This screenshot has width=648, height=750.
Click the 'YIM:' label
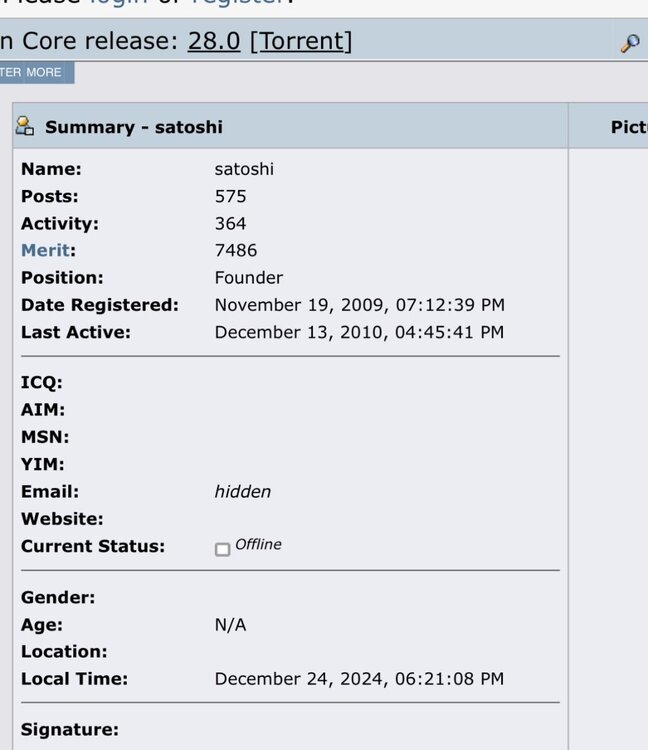[x=43, y=464]
